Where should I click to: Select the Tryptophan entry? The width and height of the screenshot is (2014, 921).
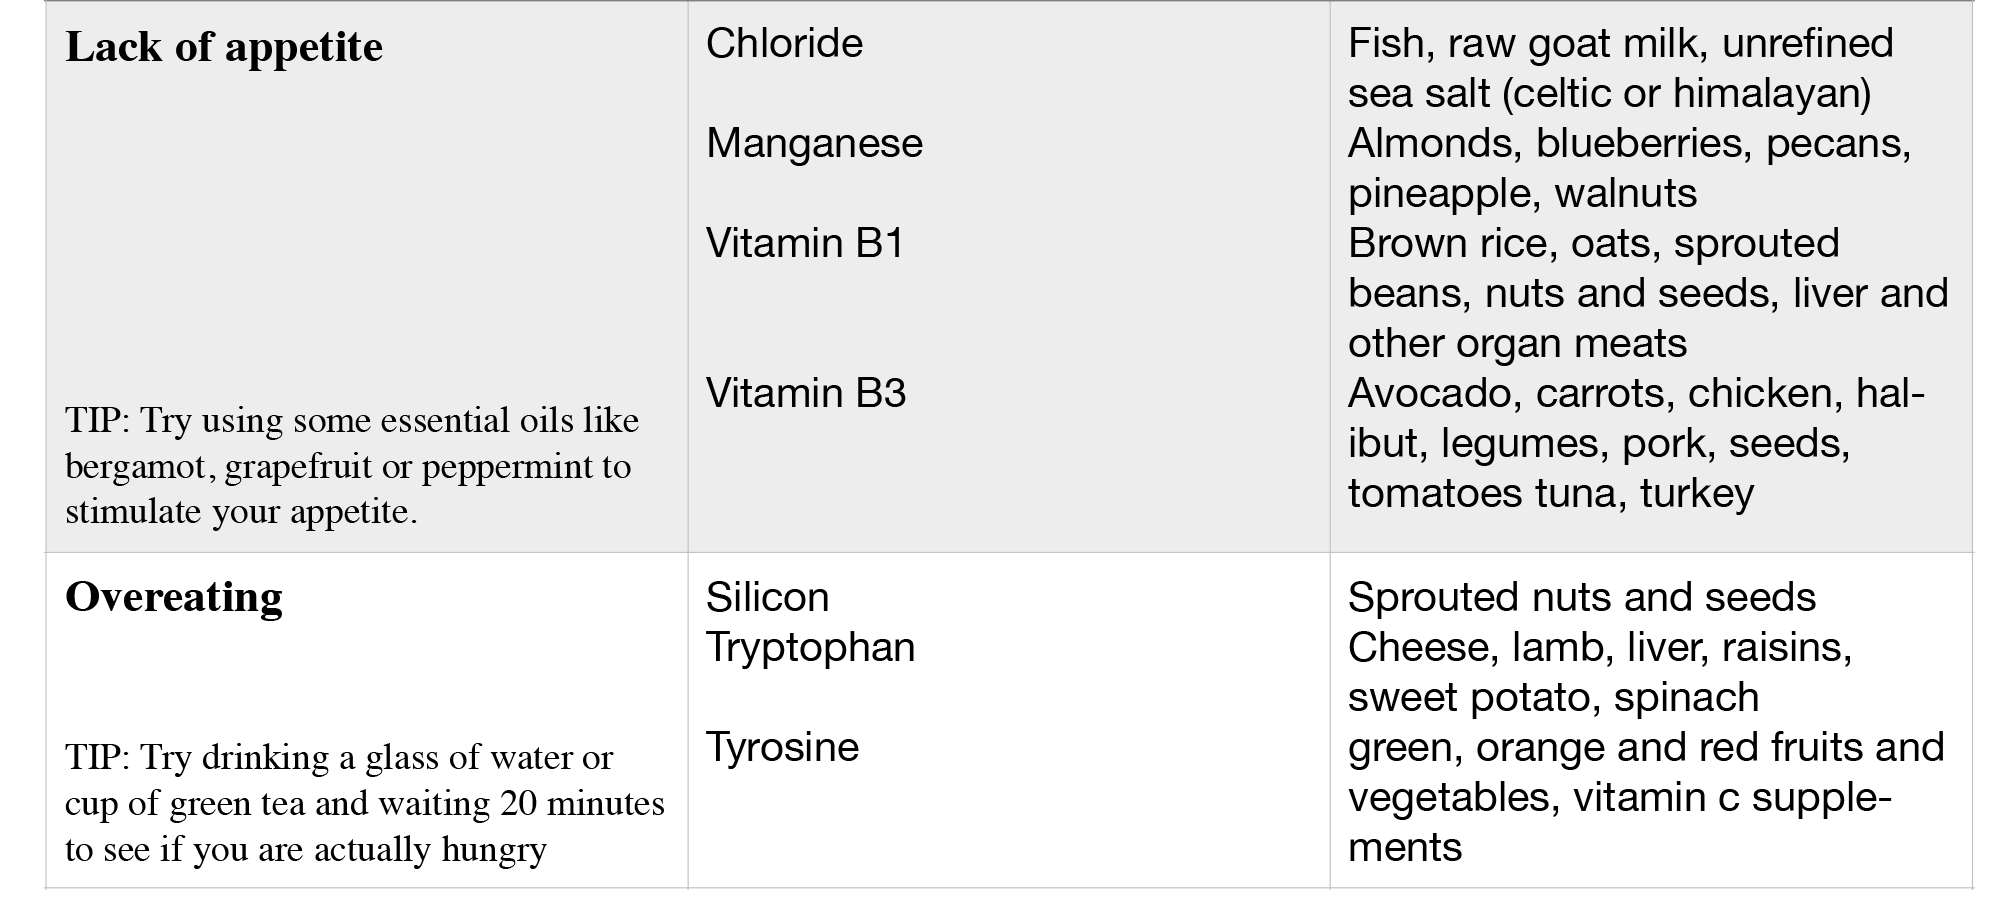[811, 647]
